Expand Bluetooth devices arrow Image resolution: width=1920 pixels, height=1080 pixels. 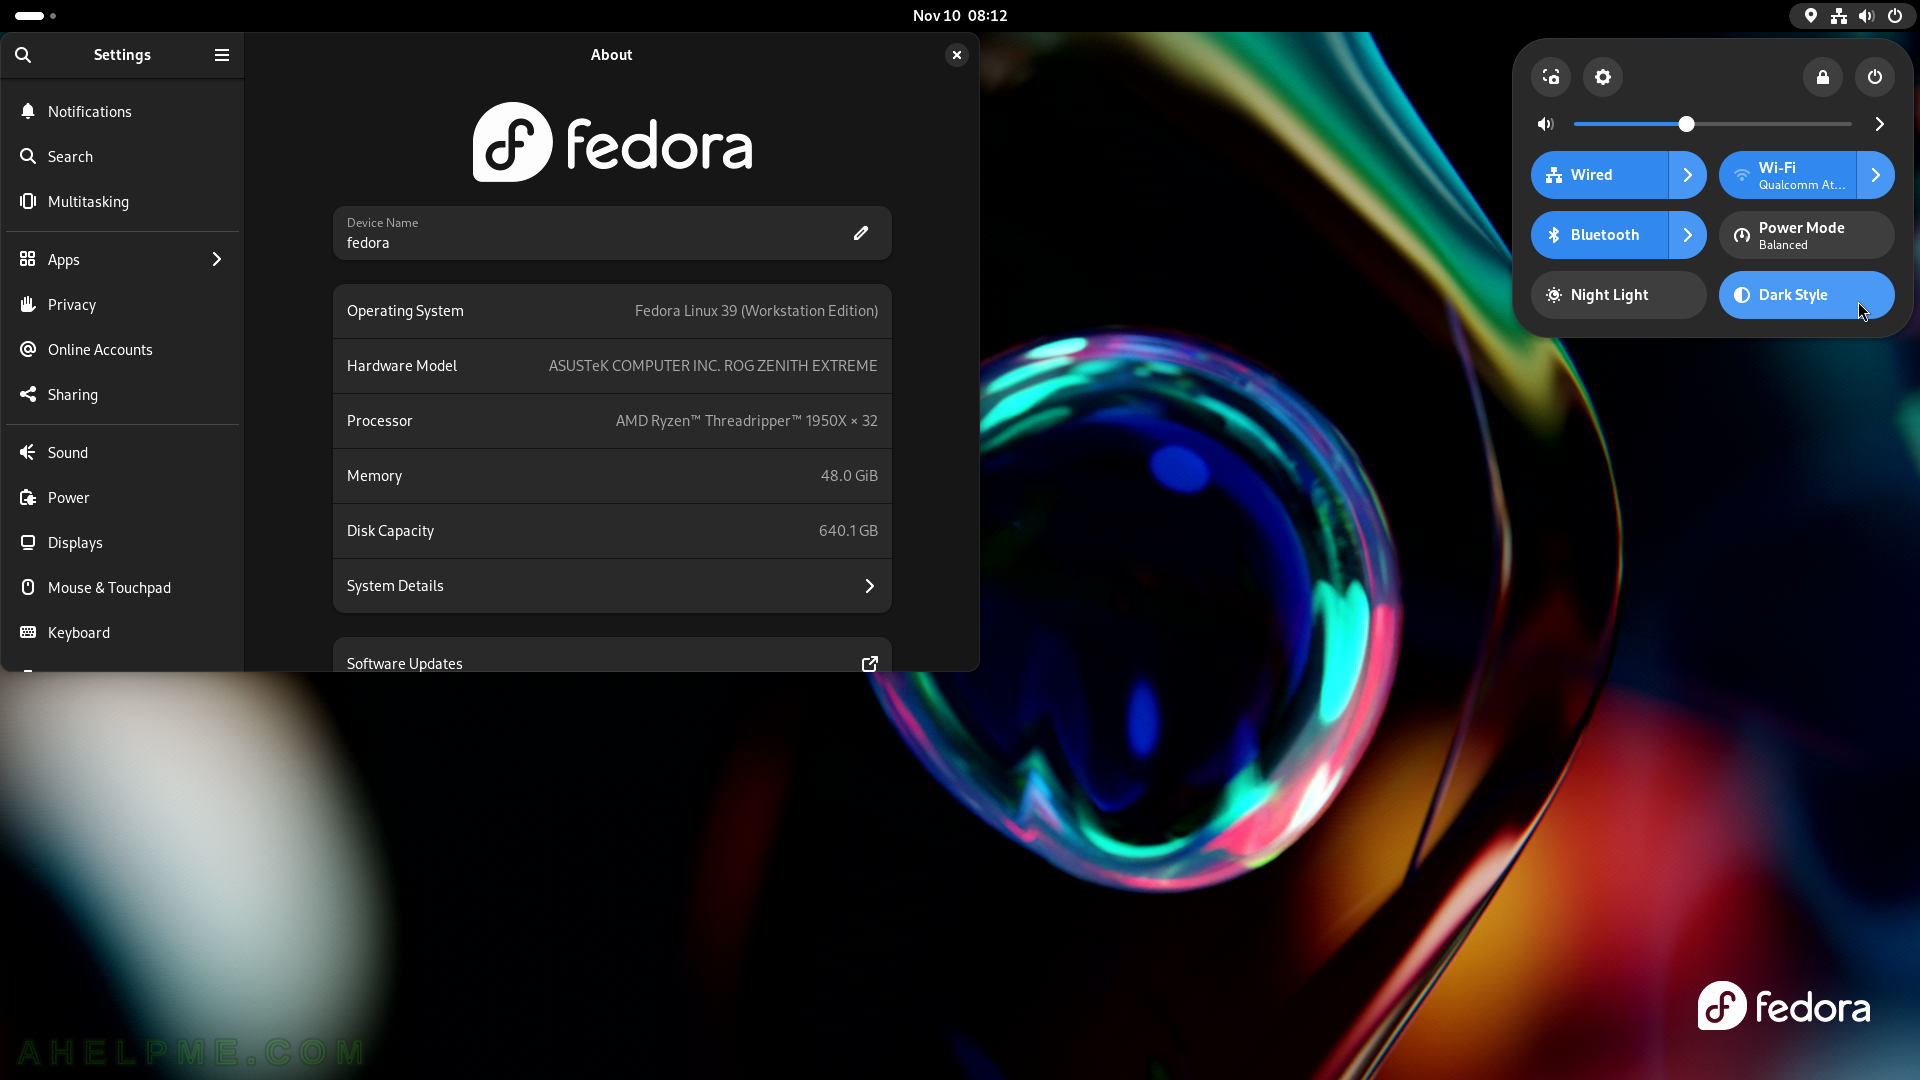[x=1688, y=235]
